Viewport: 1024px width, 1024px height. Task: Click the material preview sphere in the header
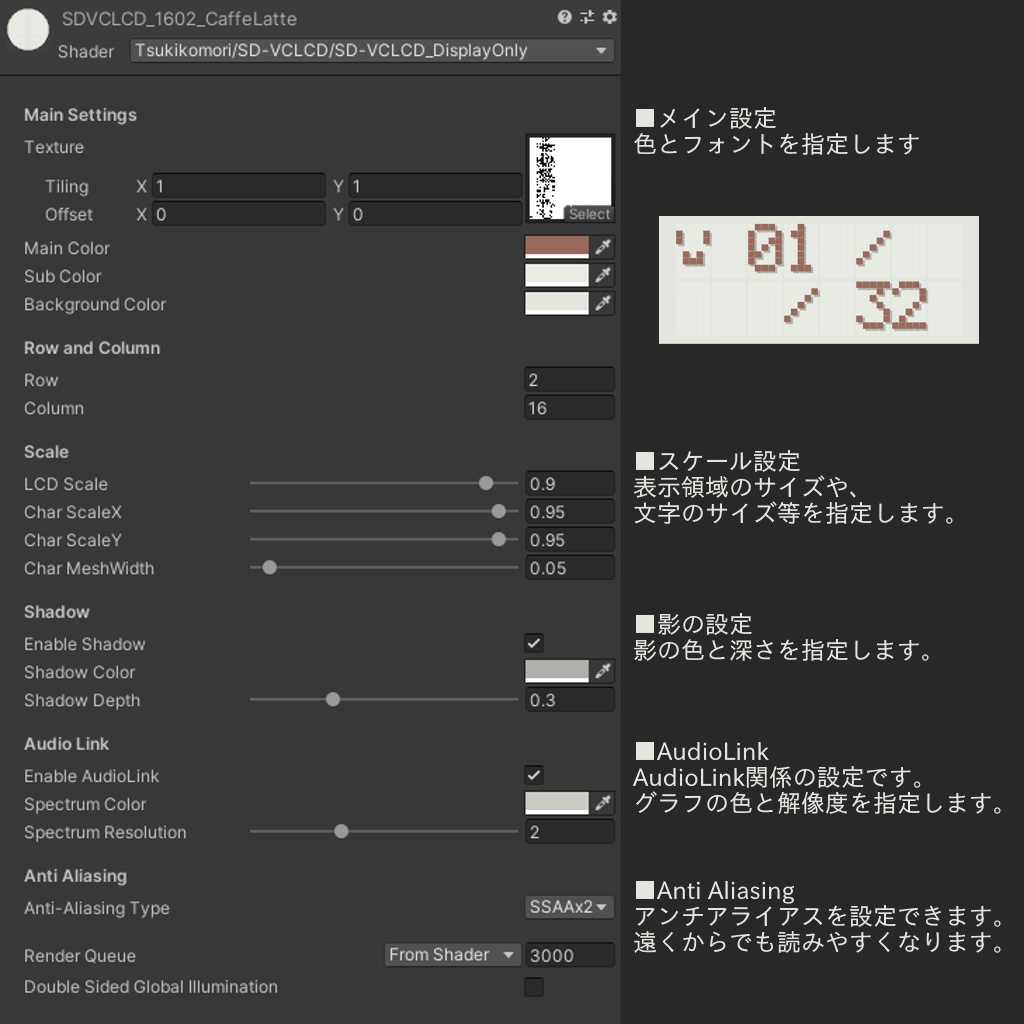tap(27, 30)
